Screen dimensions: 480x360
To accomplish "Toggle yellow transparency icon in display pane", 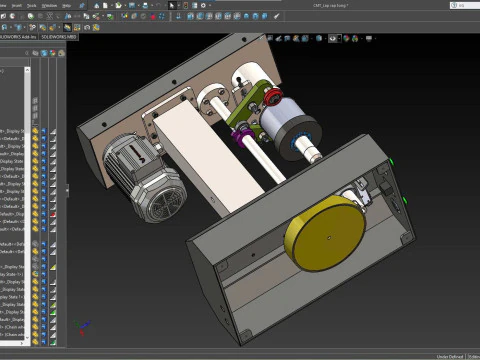I will pos(53,267).
